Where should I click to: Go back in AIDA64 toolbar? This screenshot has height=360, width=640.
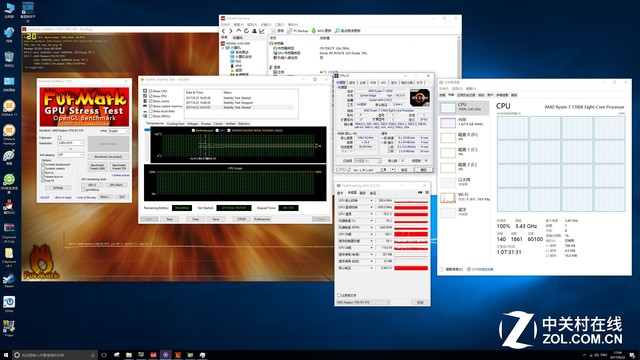pyautogui.click(x=223, y=31)
